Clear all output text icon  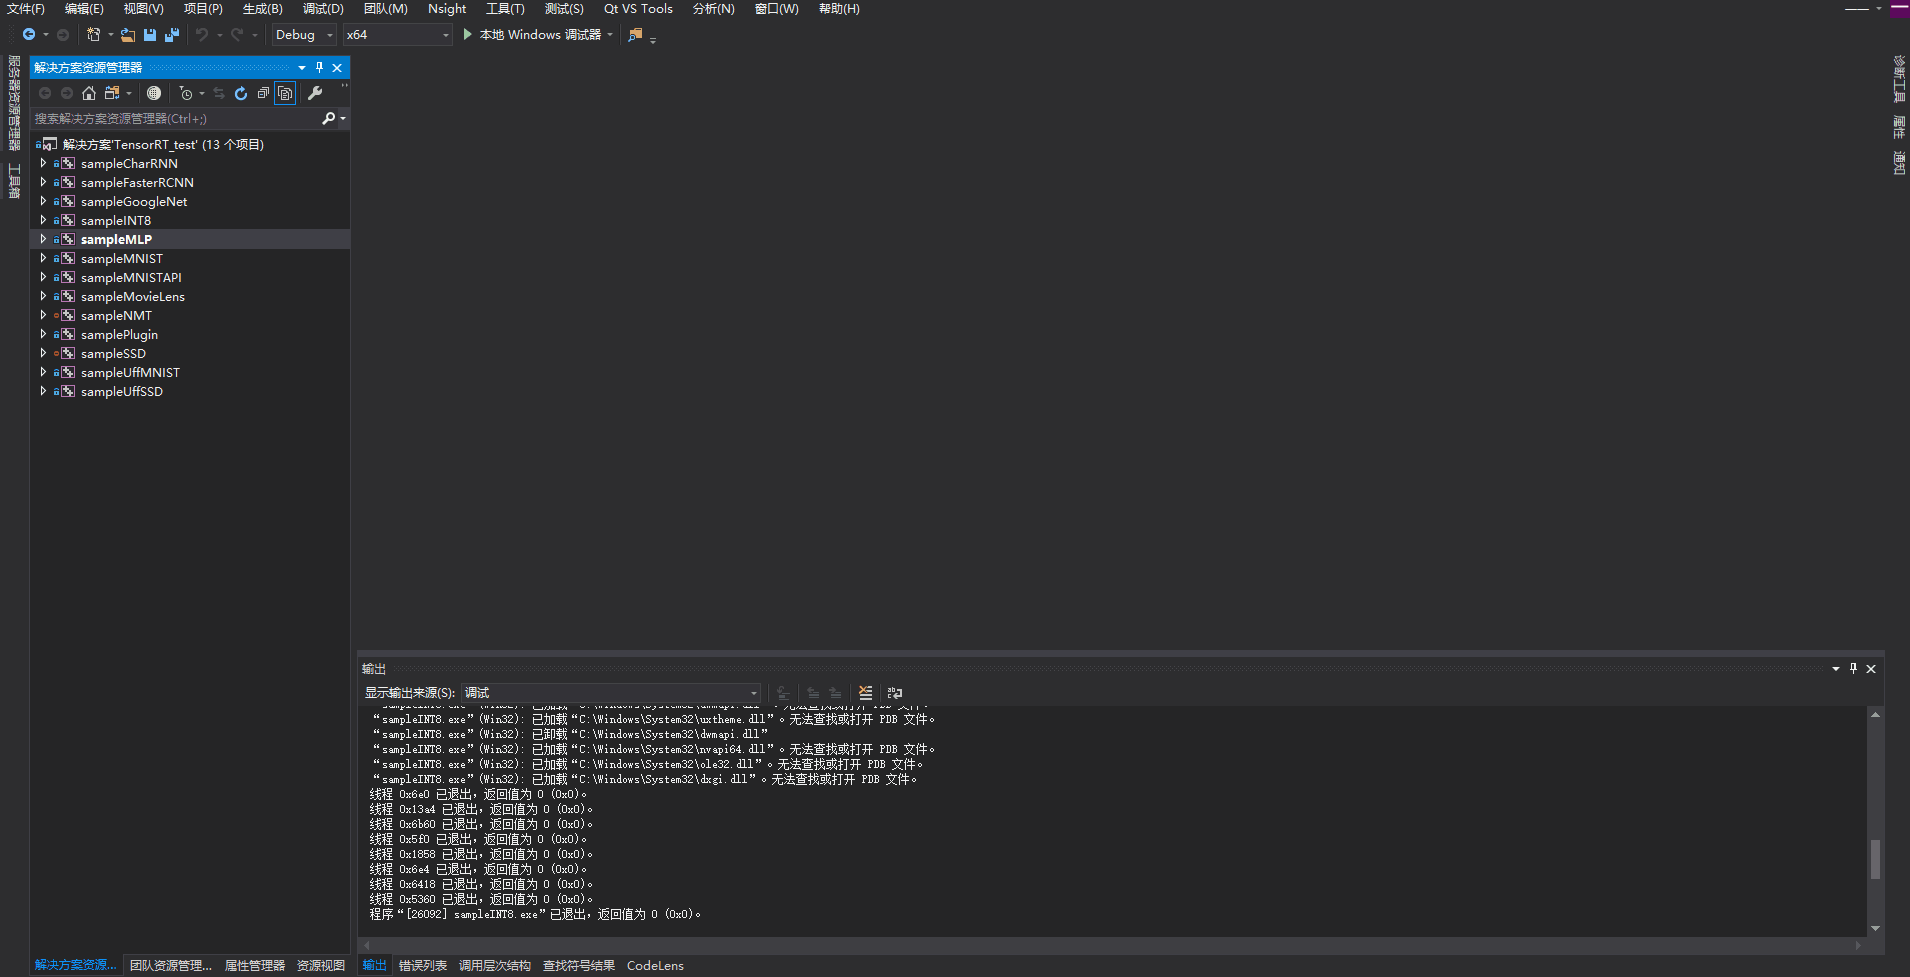click(x=866, y=693)
